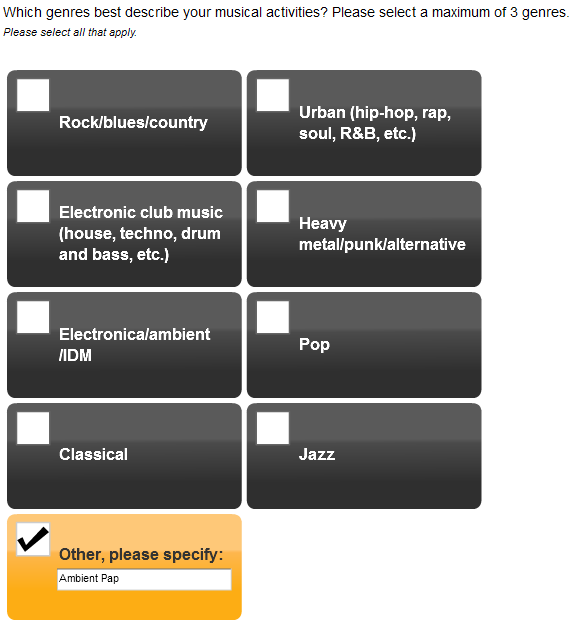Tick the Urban hip-hop rap checkbox
The width and height of the screenshot is (572, 626).
point(273,95)
